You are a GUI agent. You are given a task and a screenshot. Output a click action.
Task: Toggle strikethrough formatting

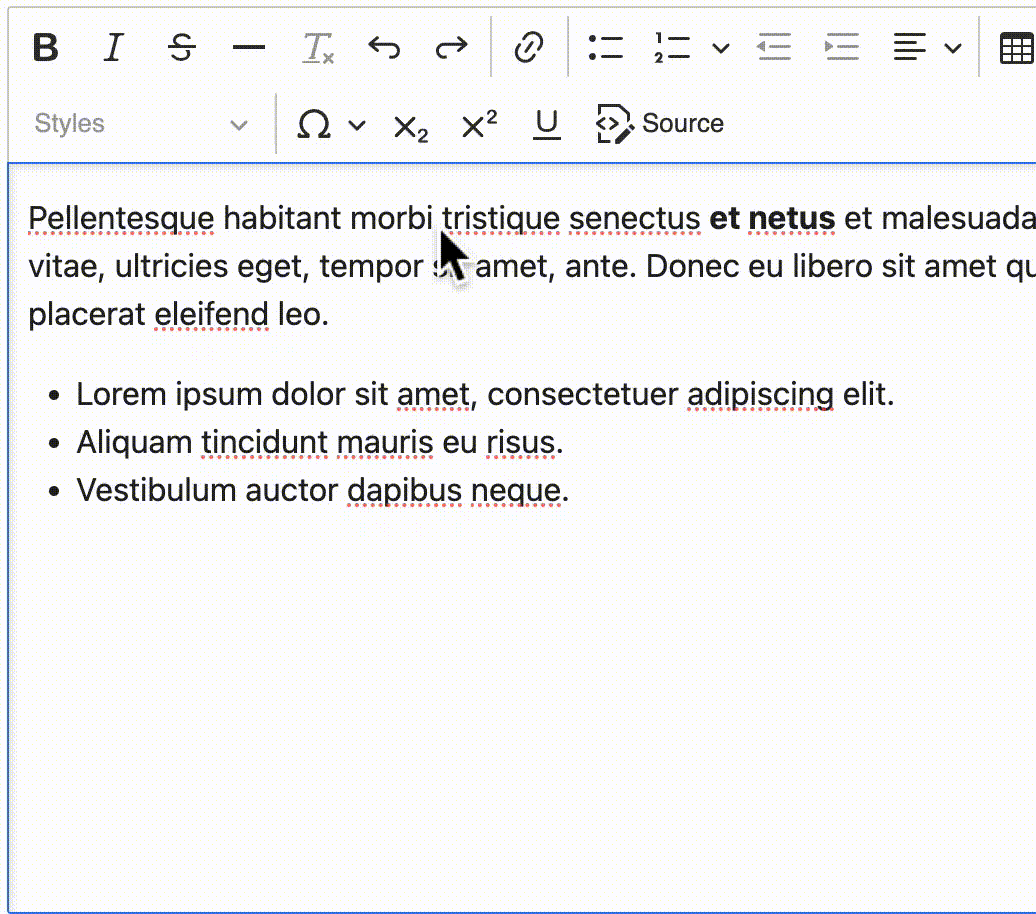coord(181,47)
